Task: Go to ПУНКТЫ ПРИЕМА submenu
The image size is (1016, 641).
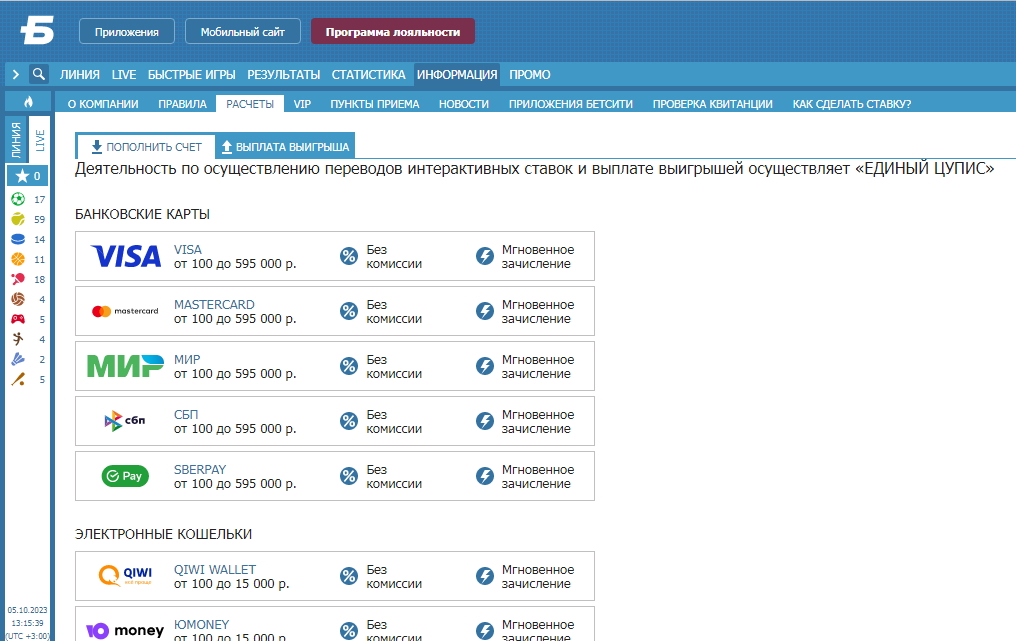Action: pyautogui.click(x=375, y=104)
